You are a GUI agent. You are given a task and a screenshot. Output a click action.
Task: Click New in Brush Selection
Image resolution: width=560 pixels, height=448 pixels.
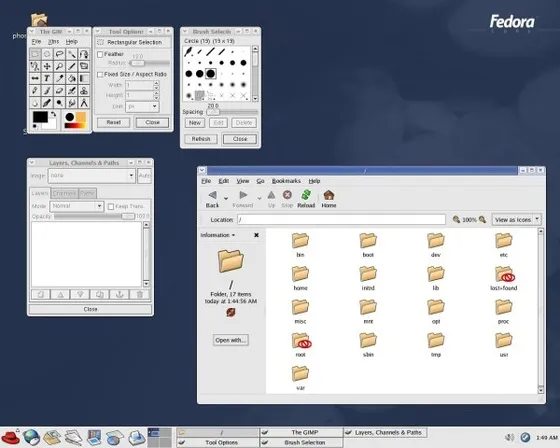[x=195, y=123]
